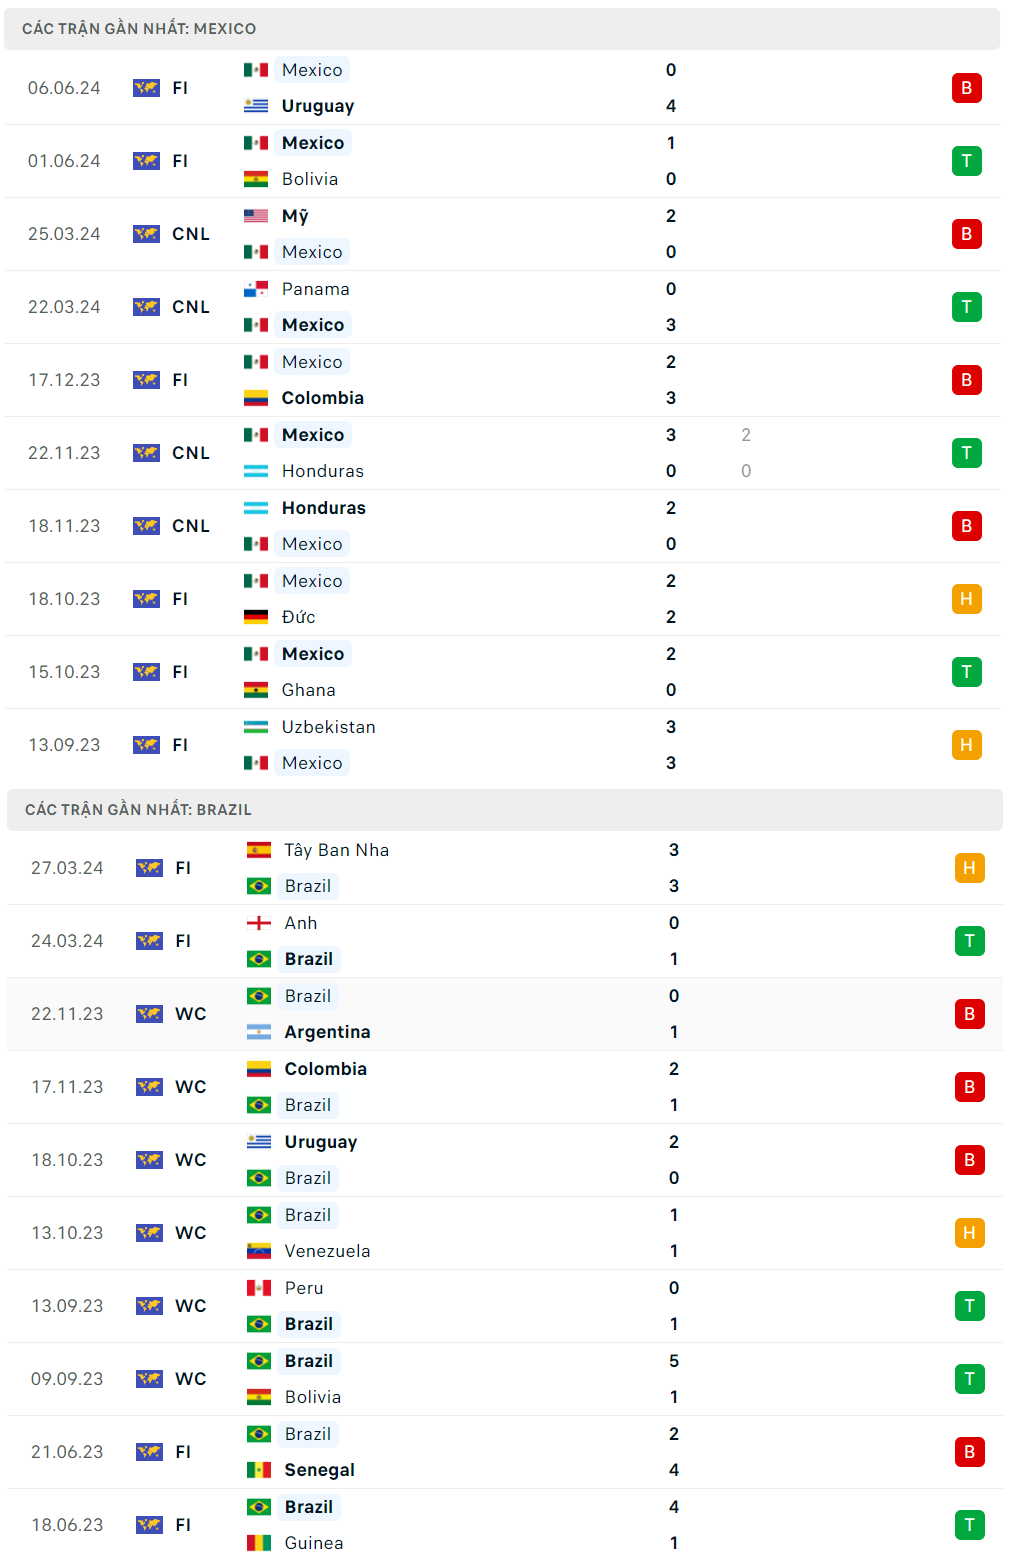1013x1562 pixels.
Task: Select the 'Các trận gần nhất: Brazil' header
Action: (138, 810)
